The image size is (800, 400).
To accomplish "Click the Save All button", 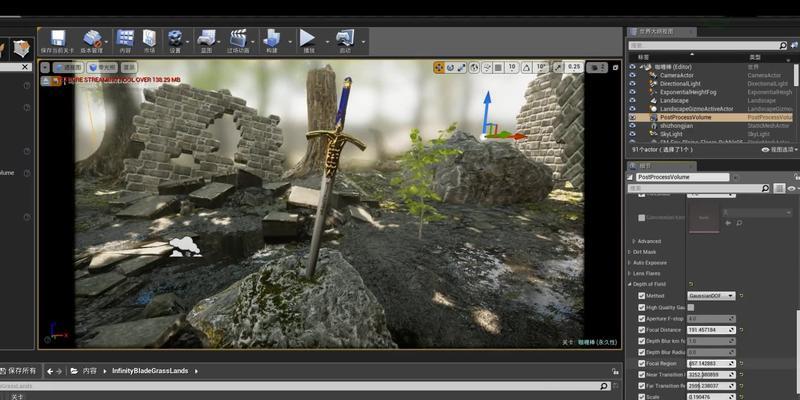I will tap(19, 371).
